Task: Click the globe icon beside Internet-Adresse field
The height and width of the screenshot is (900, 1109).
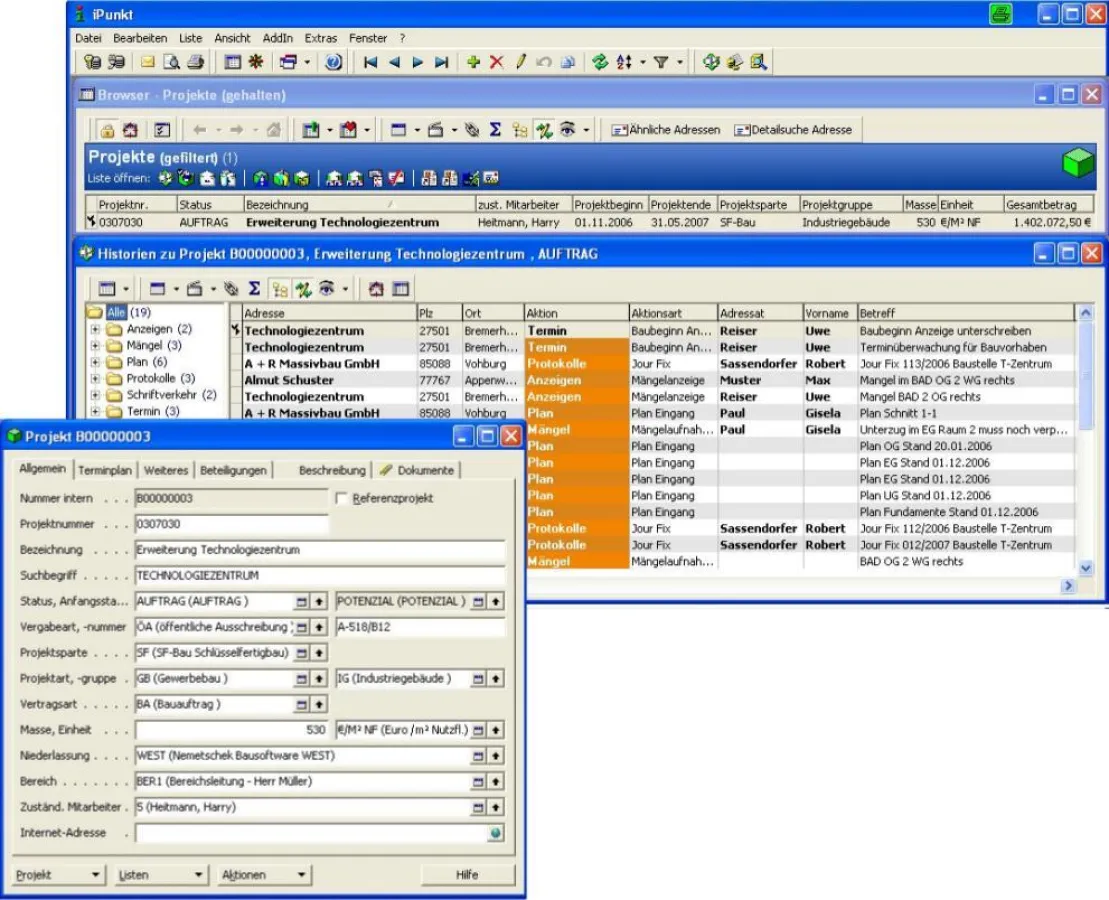Action: [x=496, y=832]
